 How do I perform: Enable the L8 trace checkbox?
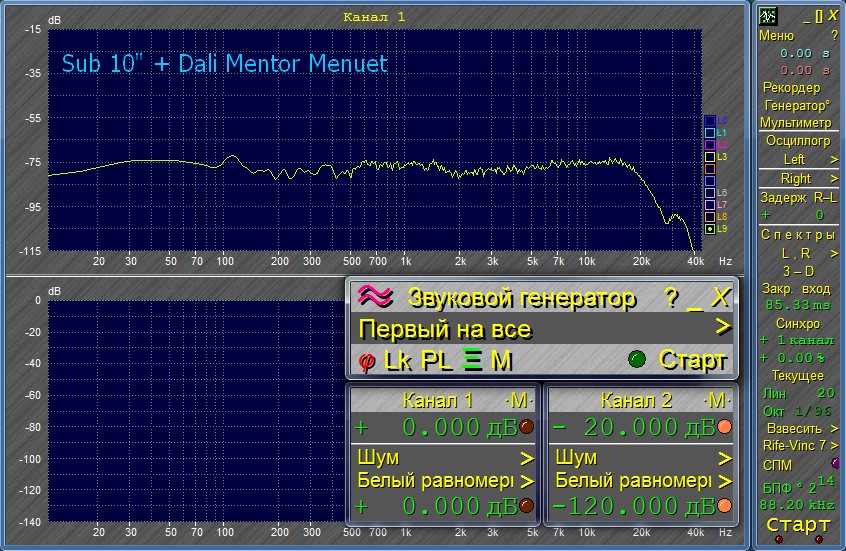click(710, 217)
